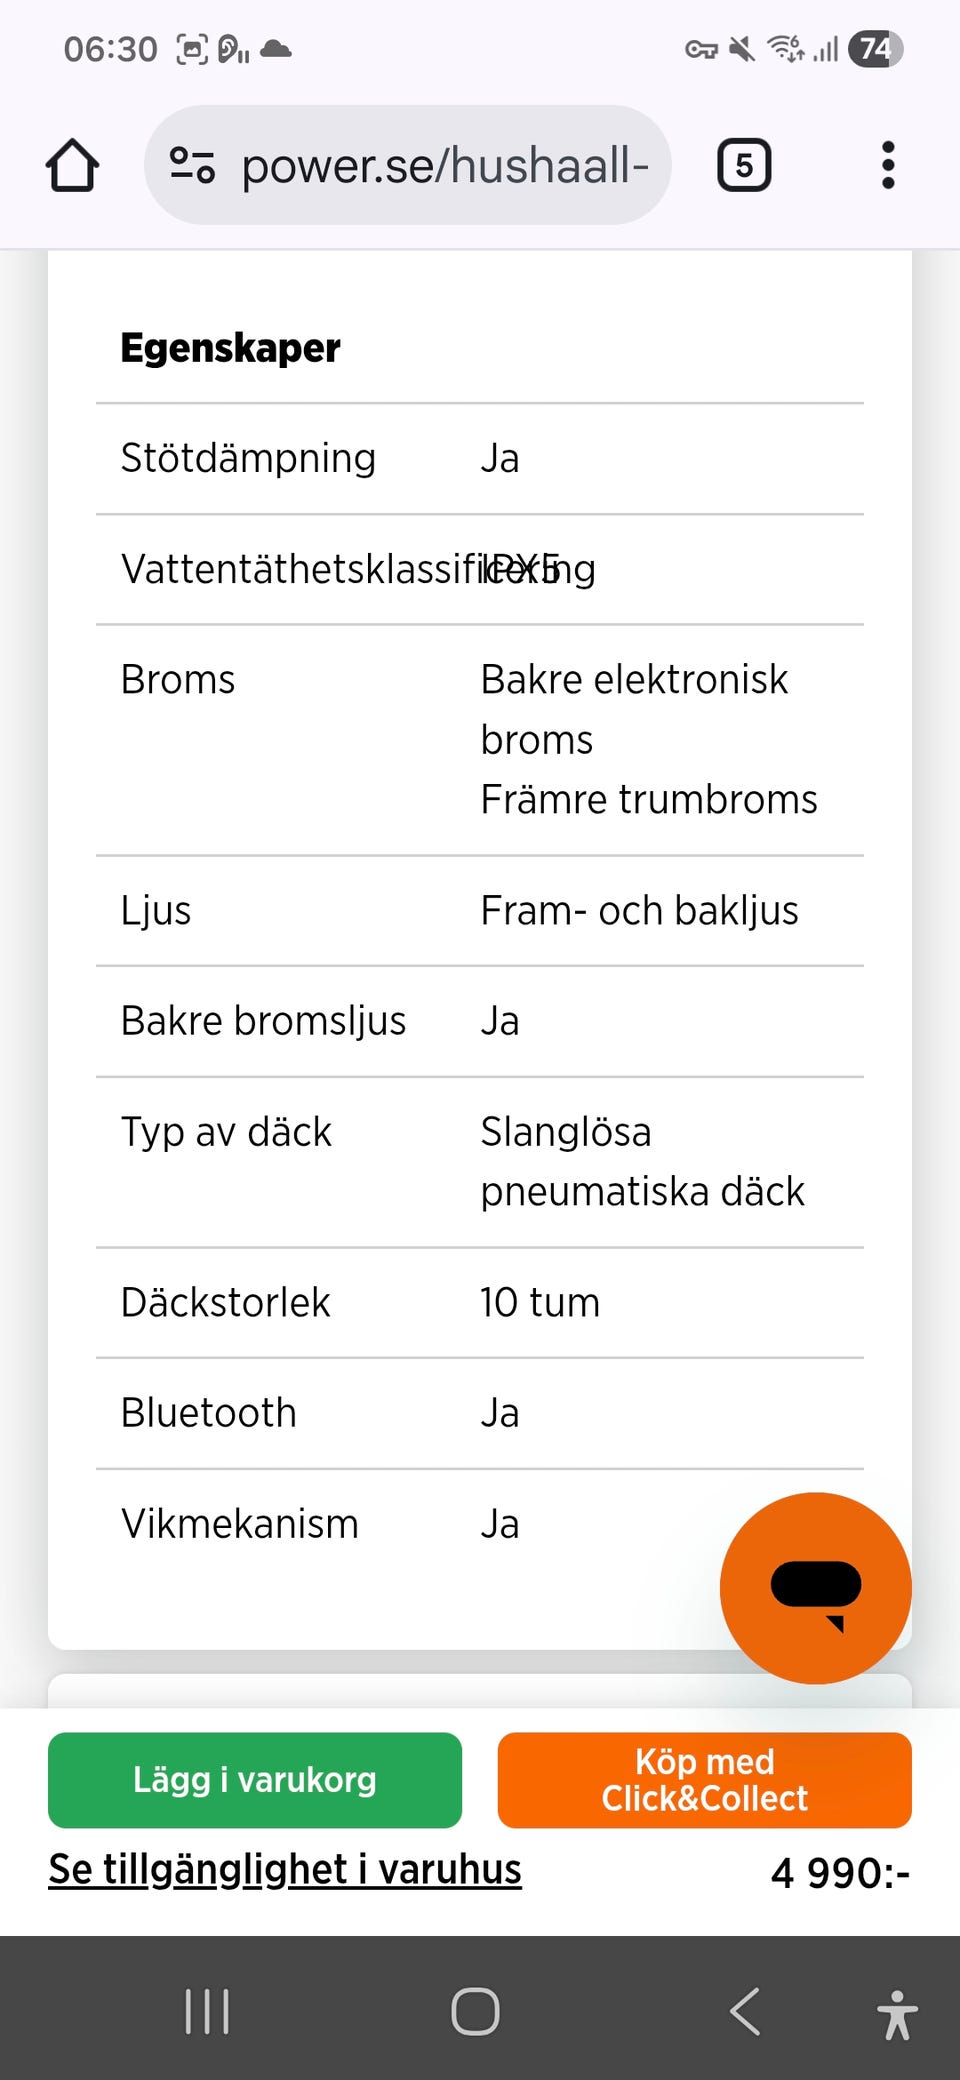Open the orange chat support bubble
Screen dimensions: 960x2080
click(815, 1587)
